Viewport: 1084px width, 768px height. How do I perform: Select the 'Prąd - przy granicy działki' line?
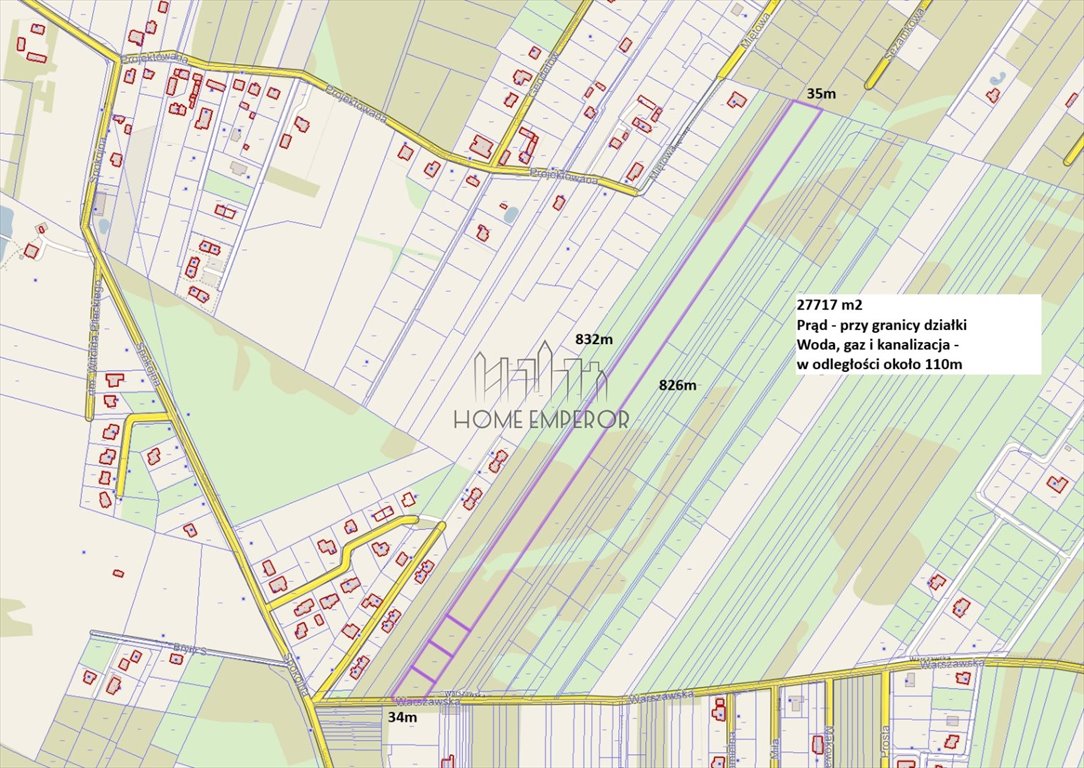point(881,325)
